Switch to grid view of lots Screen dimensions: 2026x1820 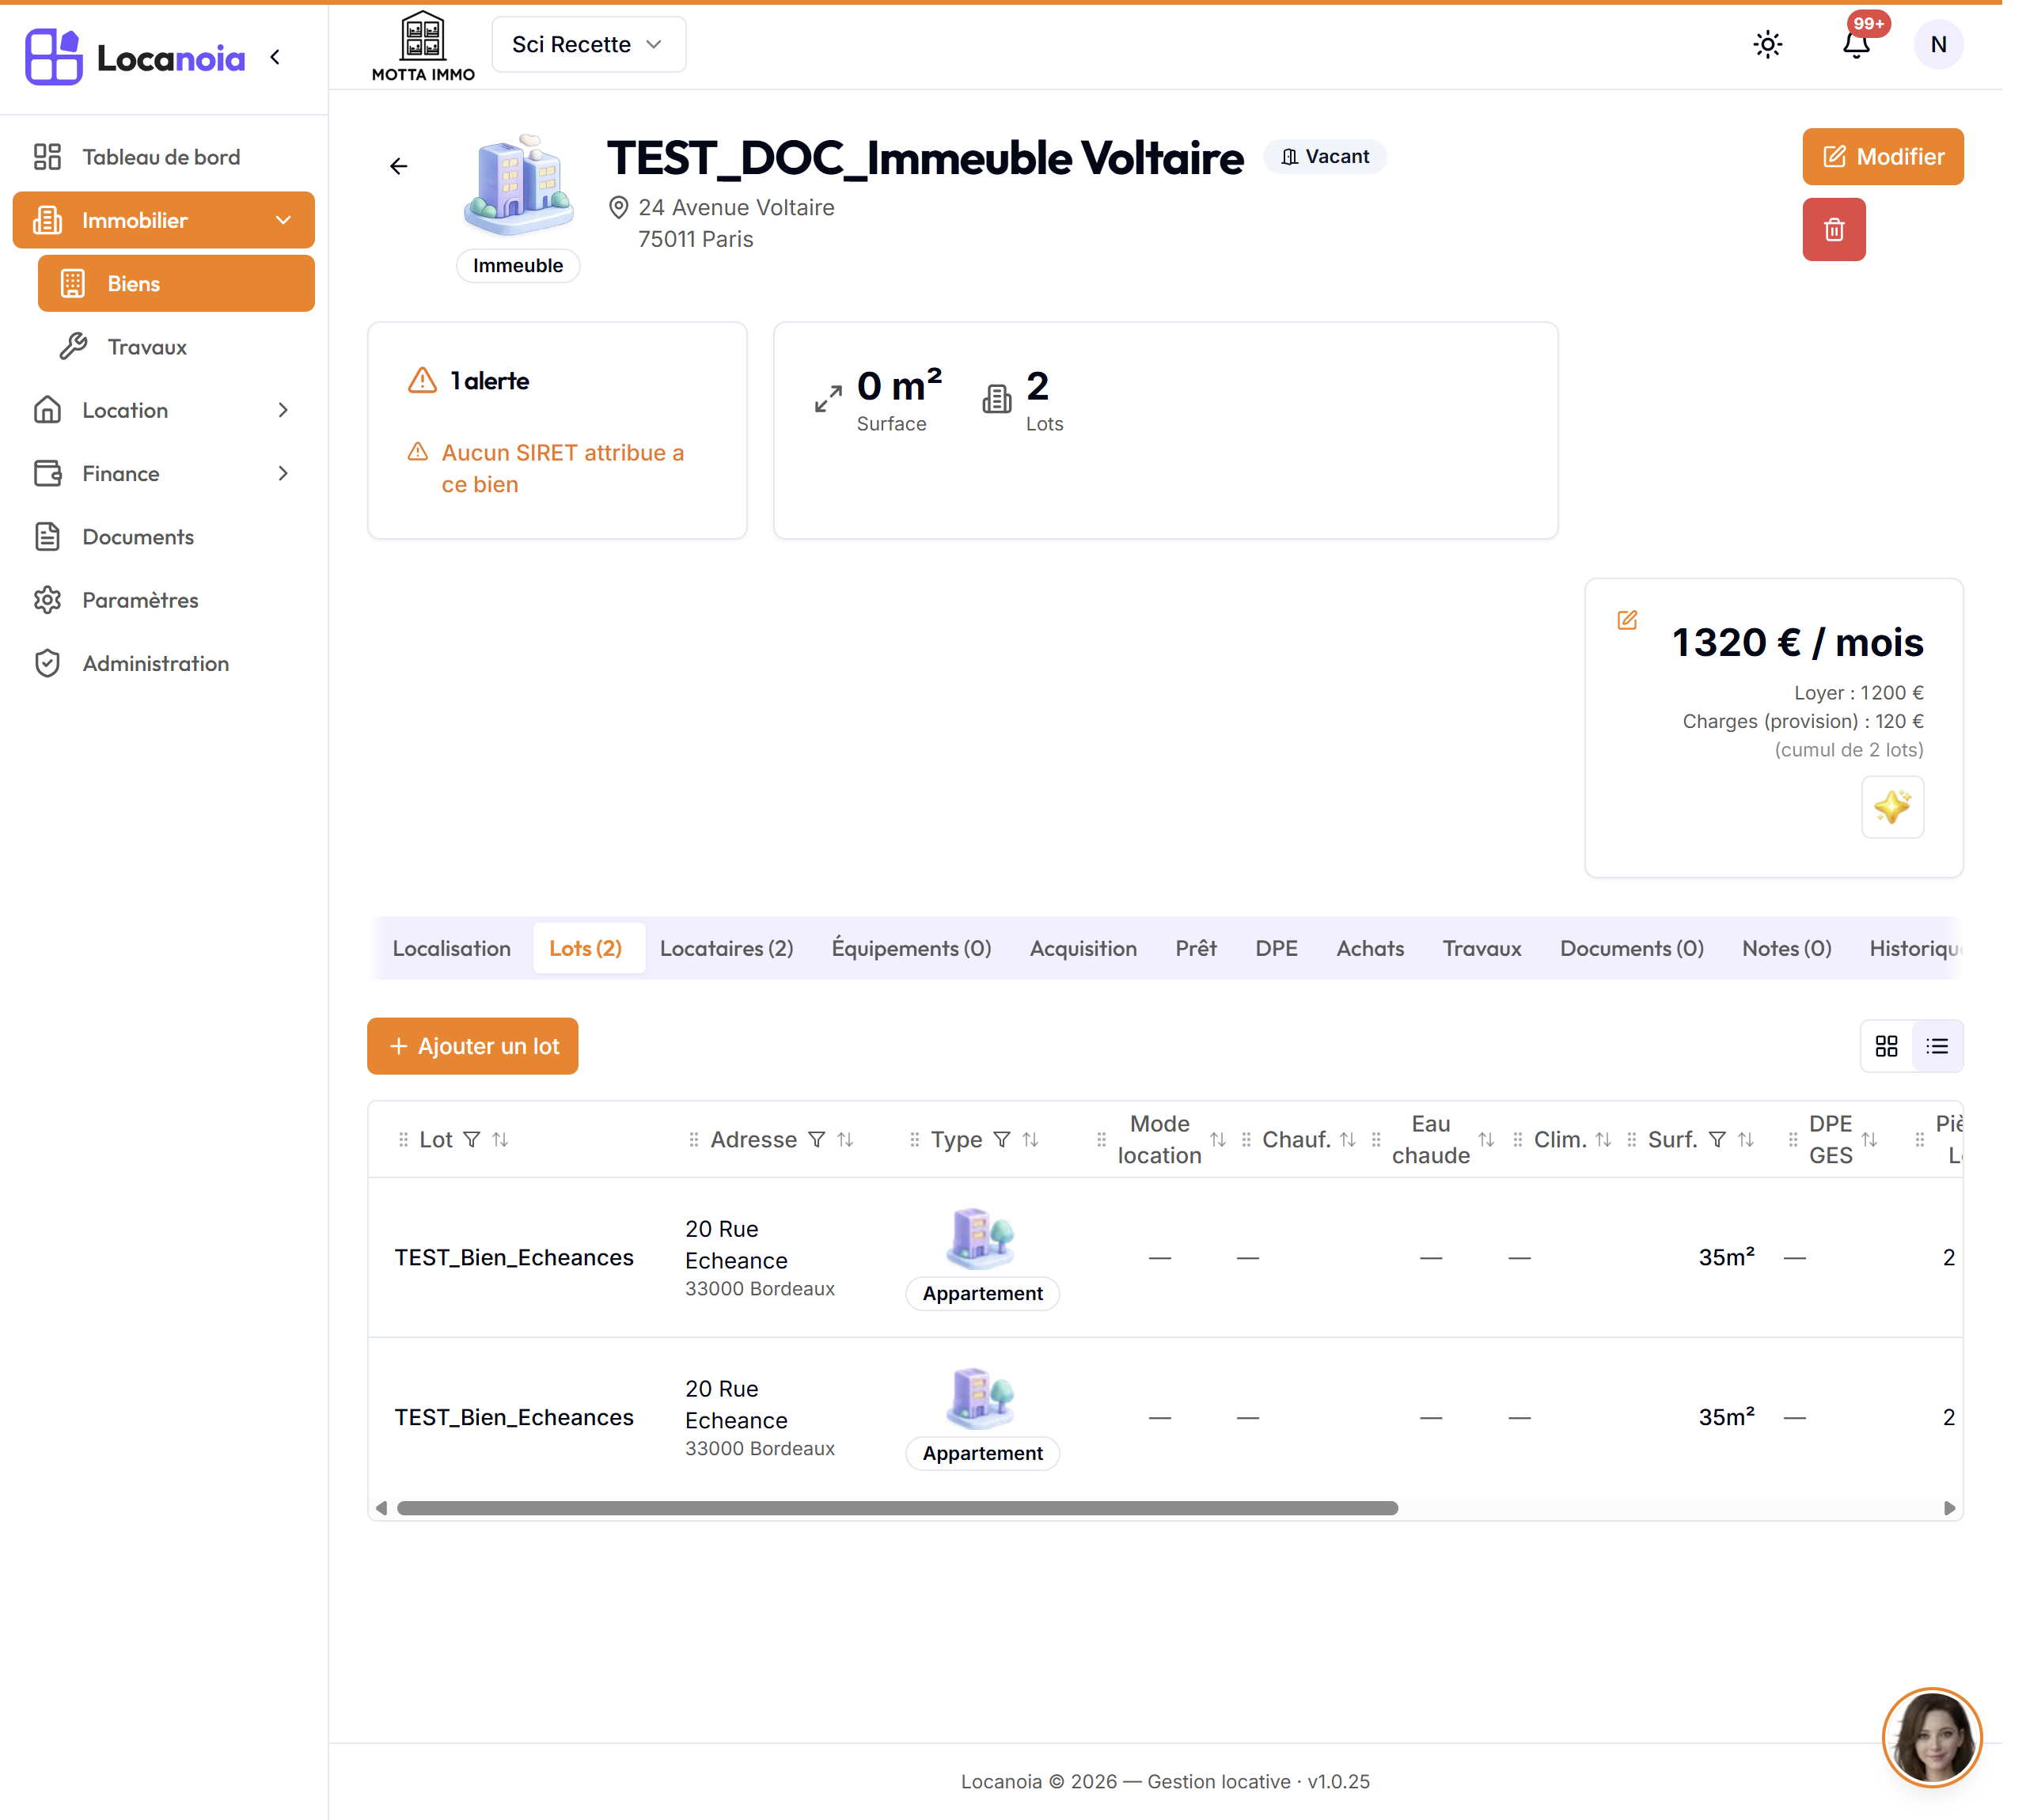[x=1886, y=1046]
